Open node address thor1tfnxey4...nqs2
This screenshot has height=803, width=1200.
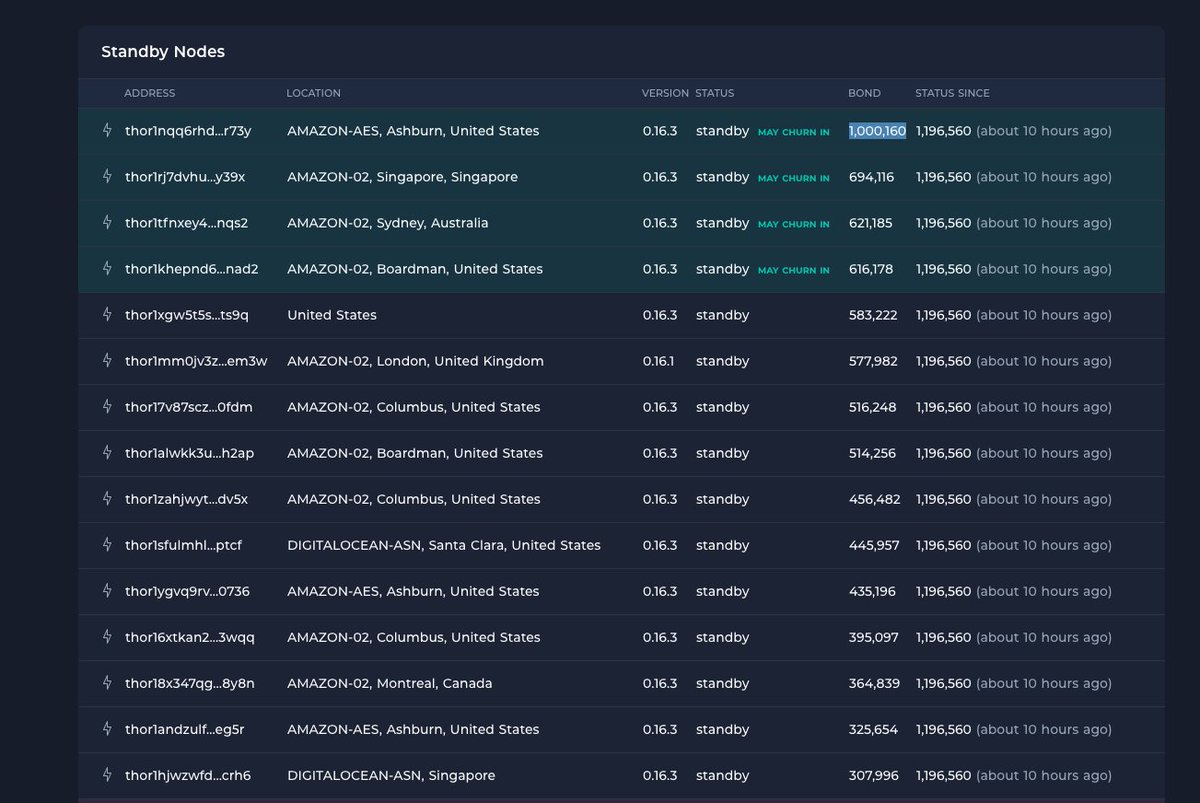click(186, 223)
